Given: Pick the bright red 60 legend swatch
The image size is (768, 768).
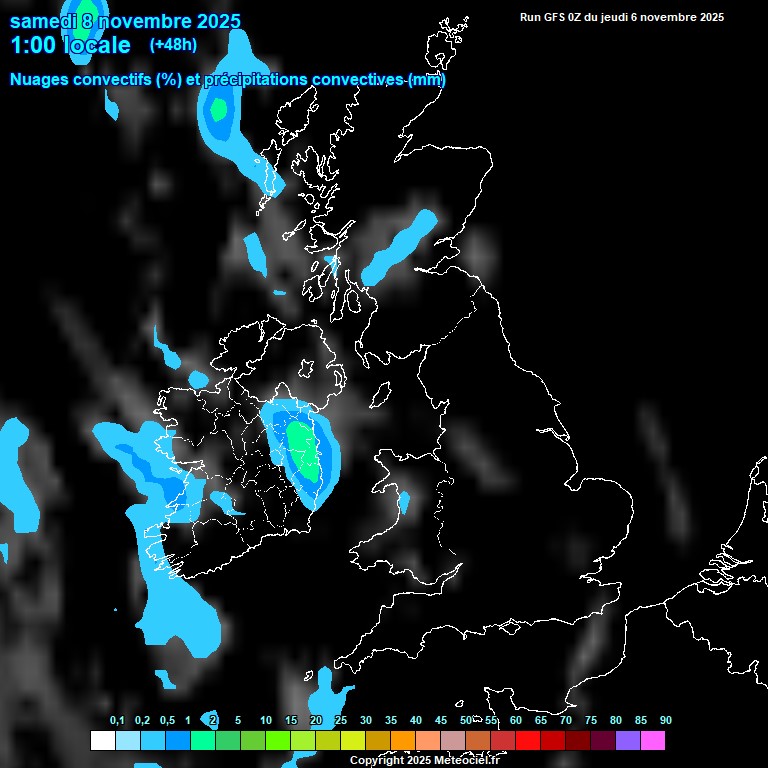Looking at the screenshot, I should pyautogui.click(x=527, y=741).
